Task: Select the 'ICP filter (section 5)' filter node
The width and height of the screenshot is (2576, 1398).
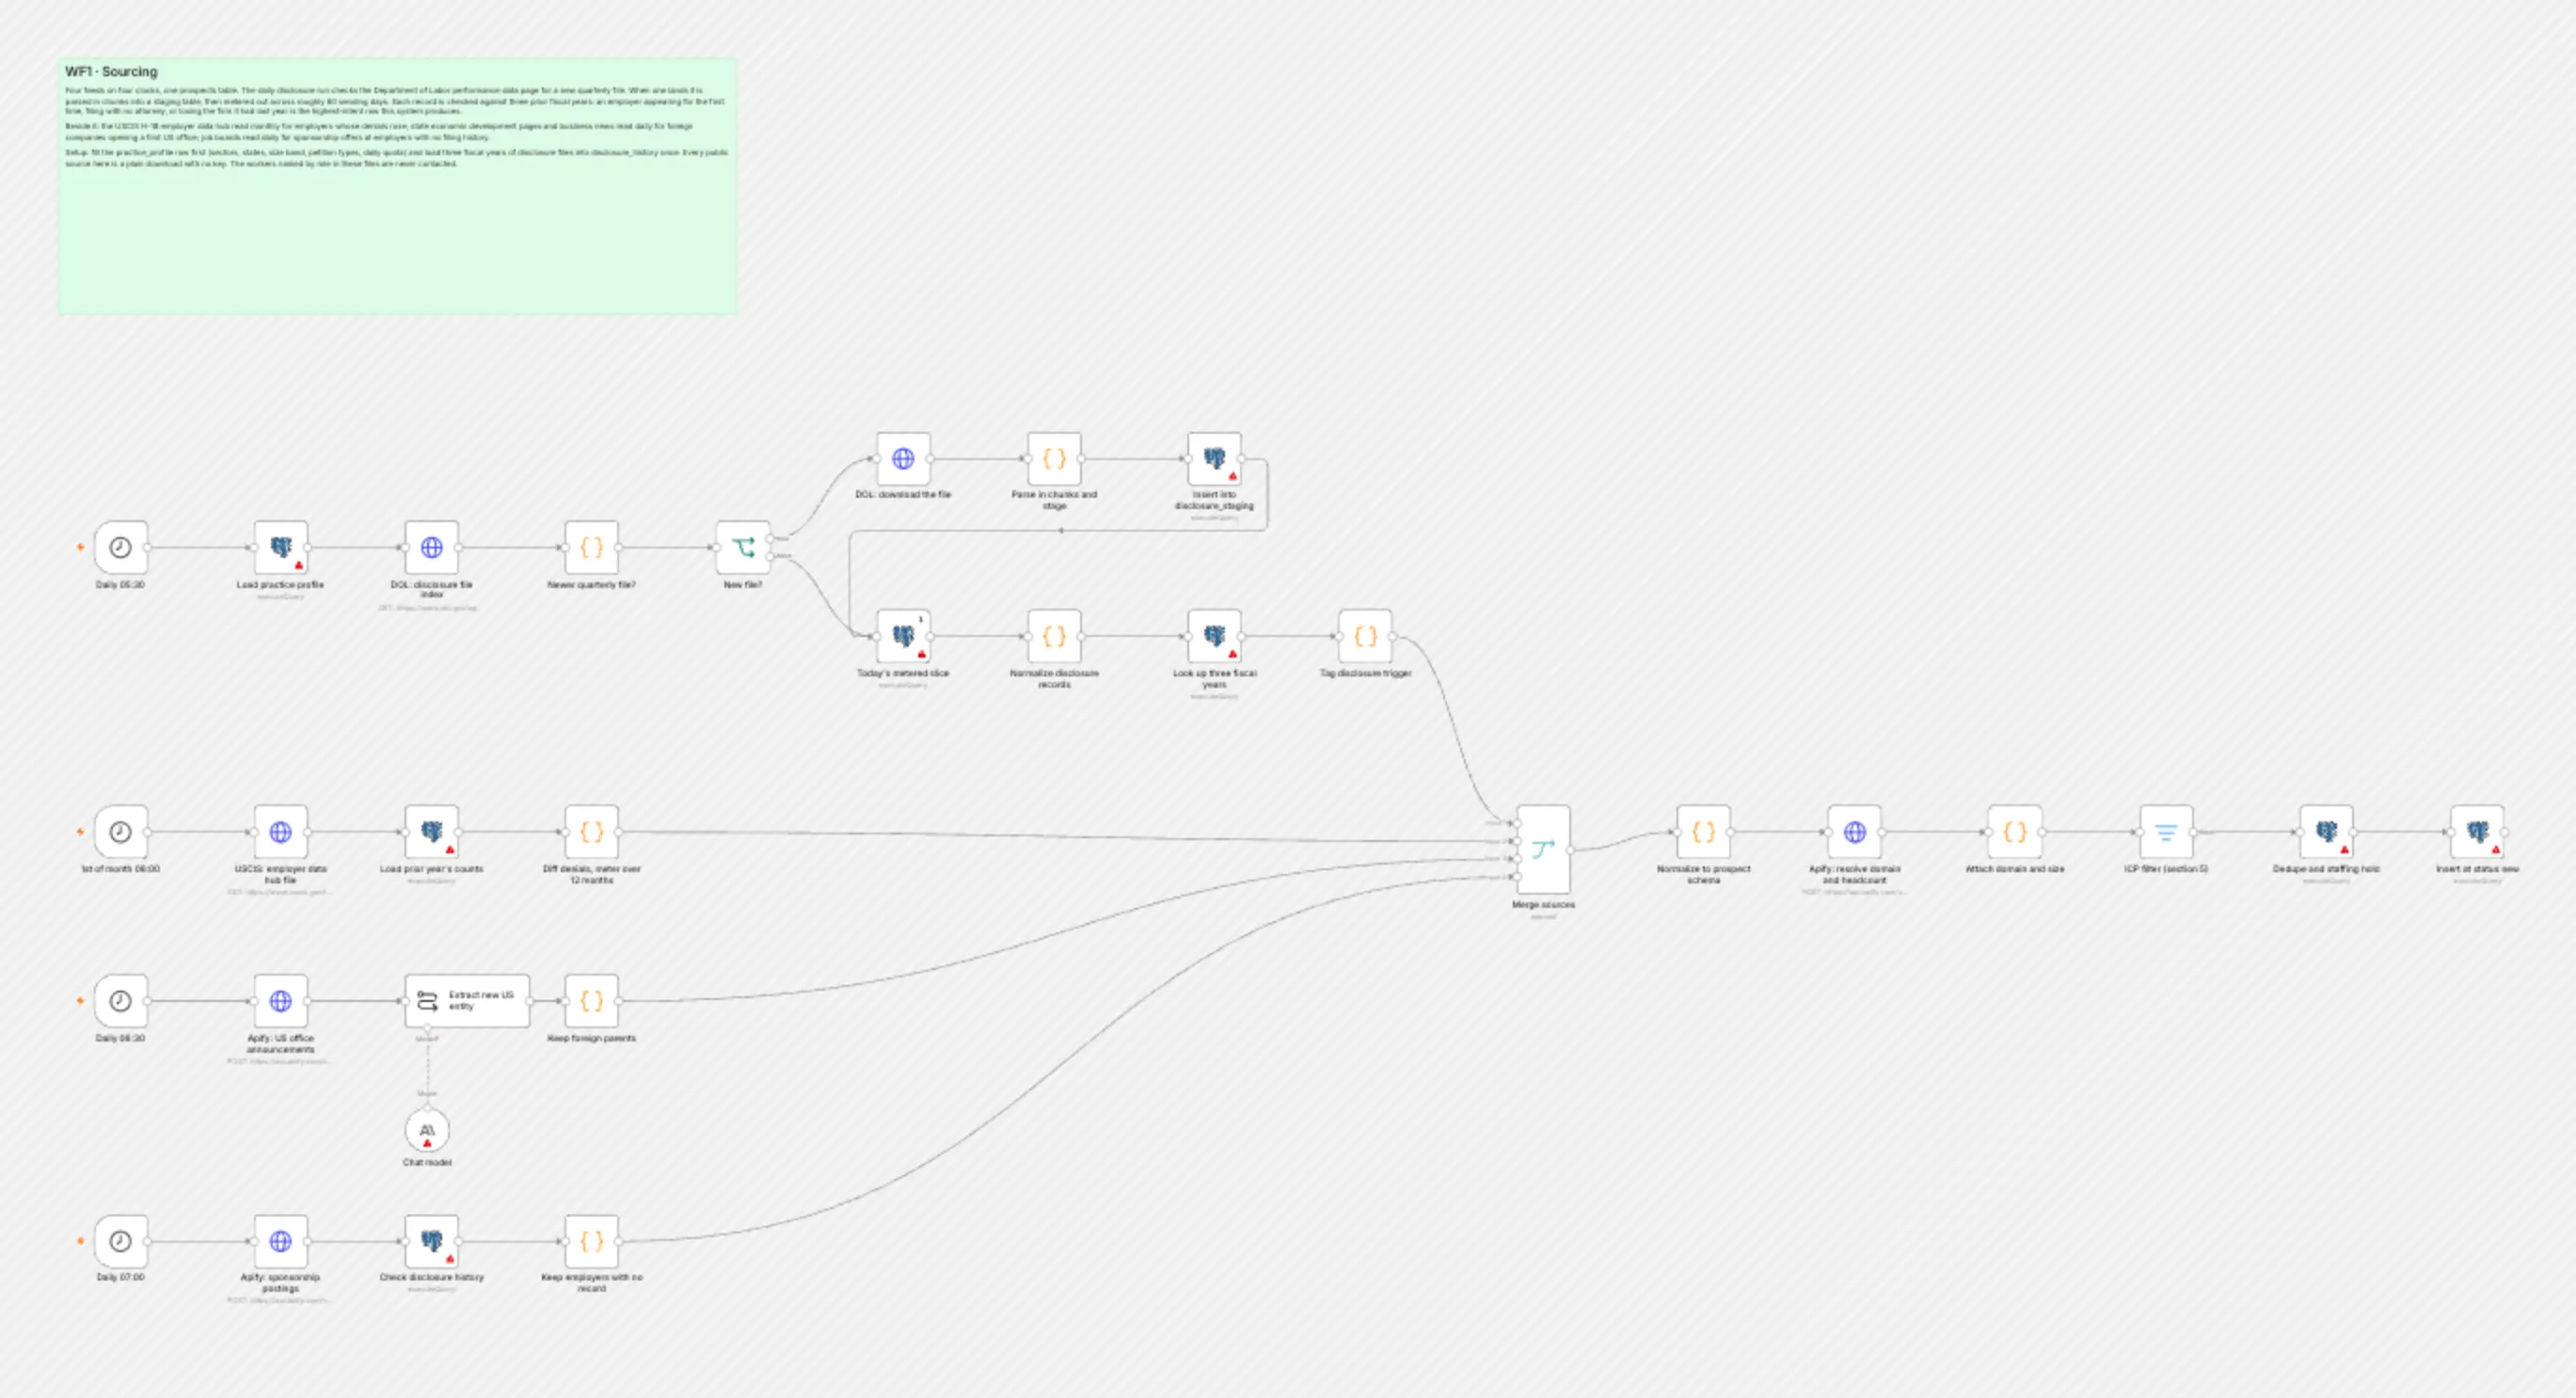Action: point(2166,832)
